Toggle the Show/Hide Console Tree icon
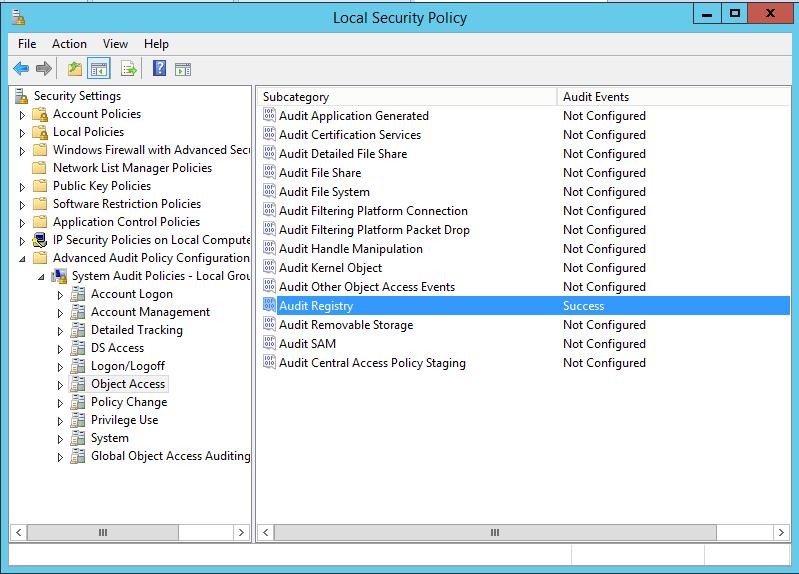 point(99,69)
